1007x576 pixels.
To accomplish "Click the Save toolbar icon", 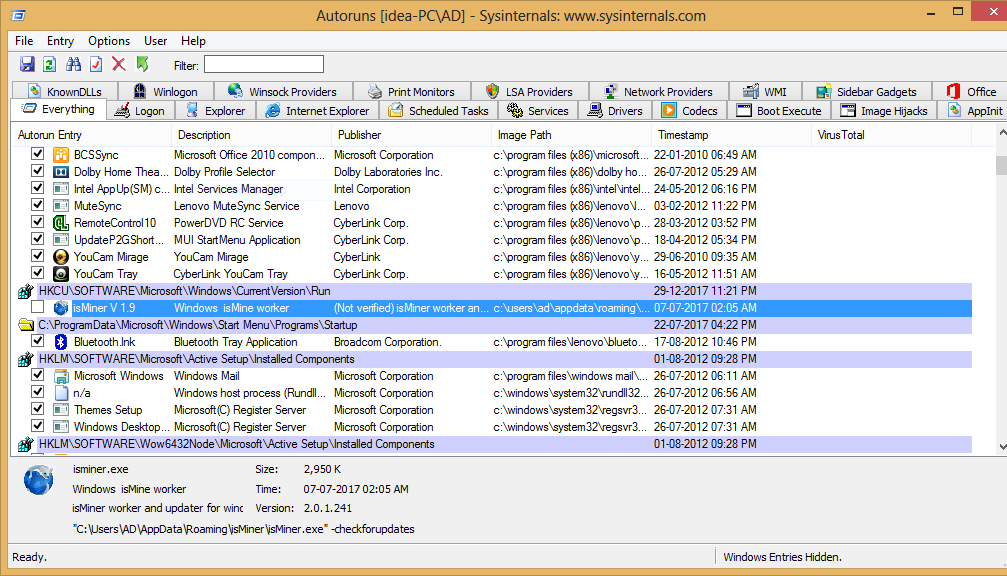I will (27, 64).
